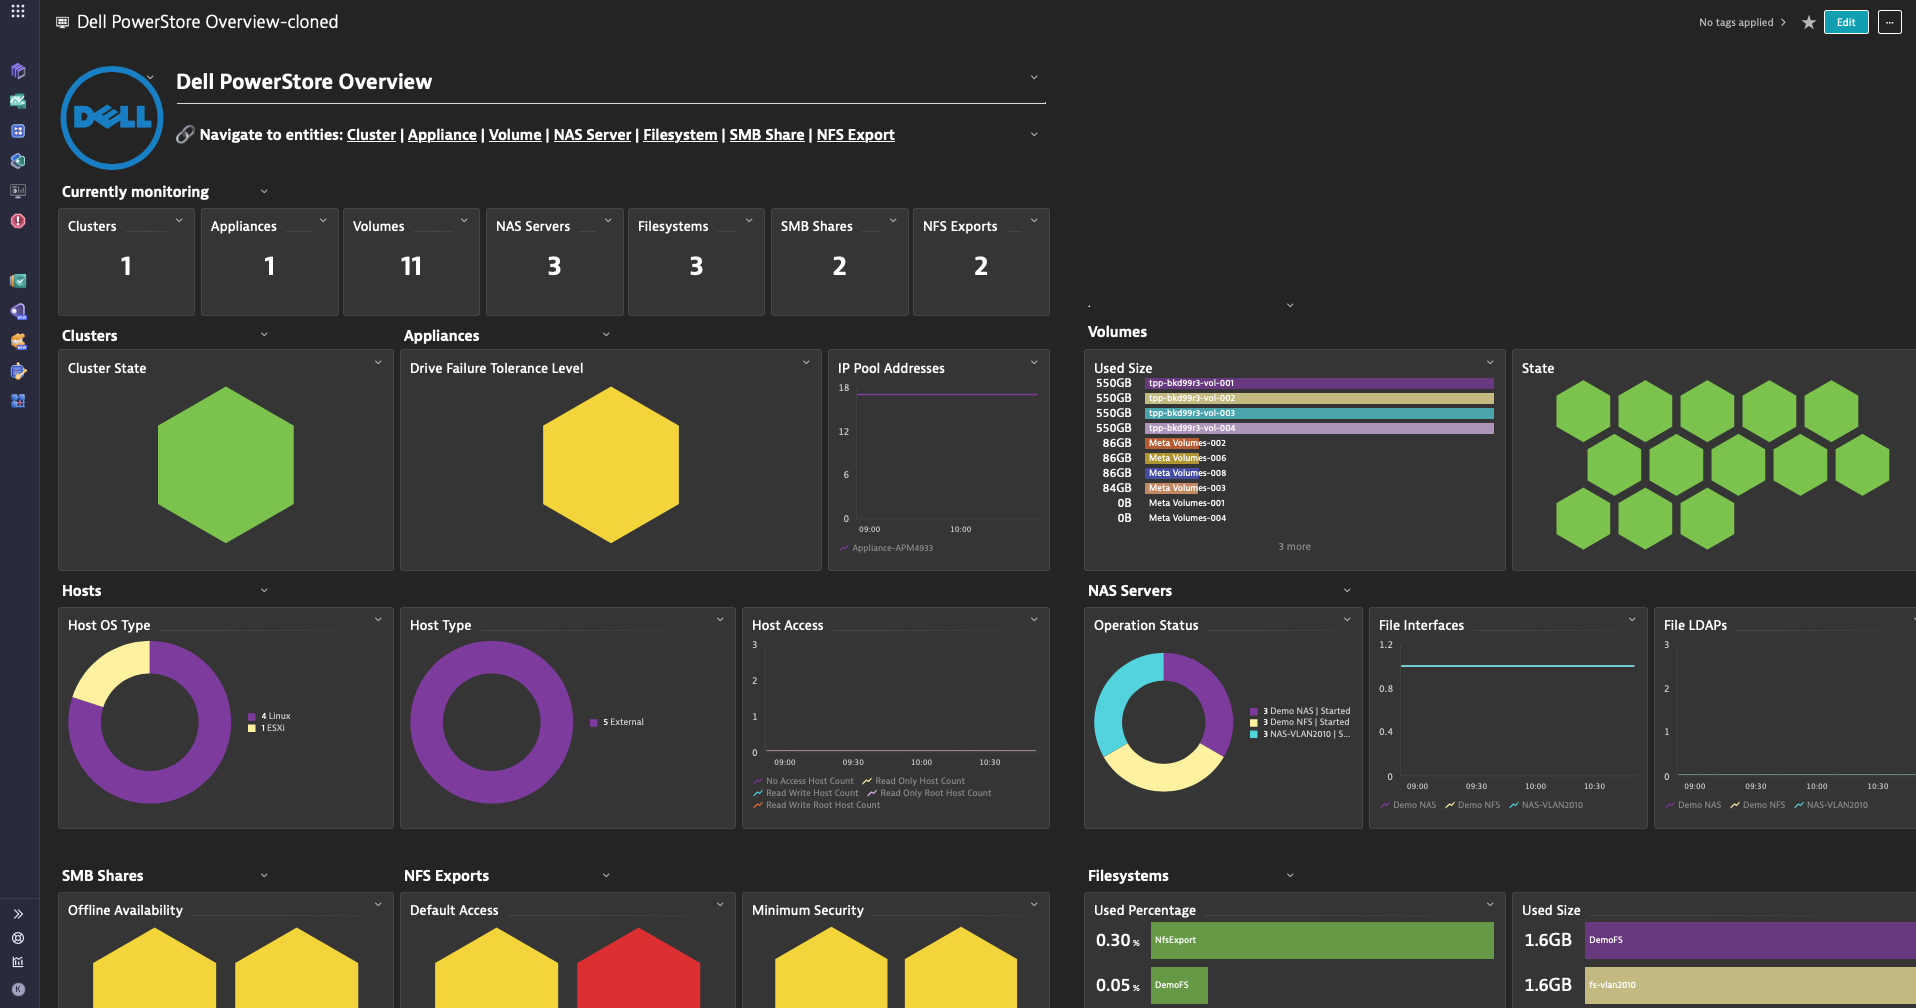The width and height of the screenshot is (1916, 1008).
Task: Toggle Read Only Root Host Count legend entry
Action: (x=929, y=793)
